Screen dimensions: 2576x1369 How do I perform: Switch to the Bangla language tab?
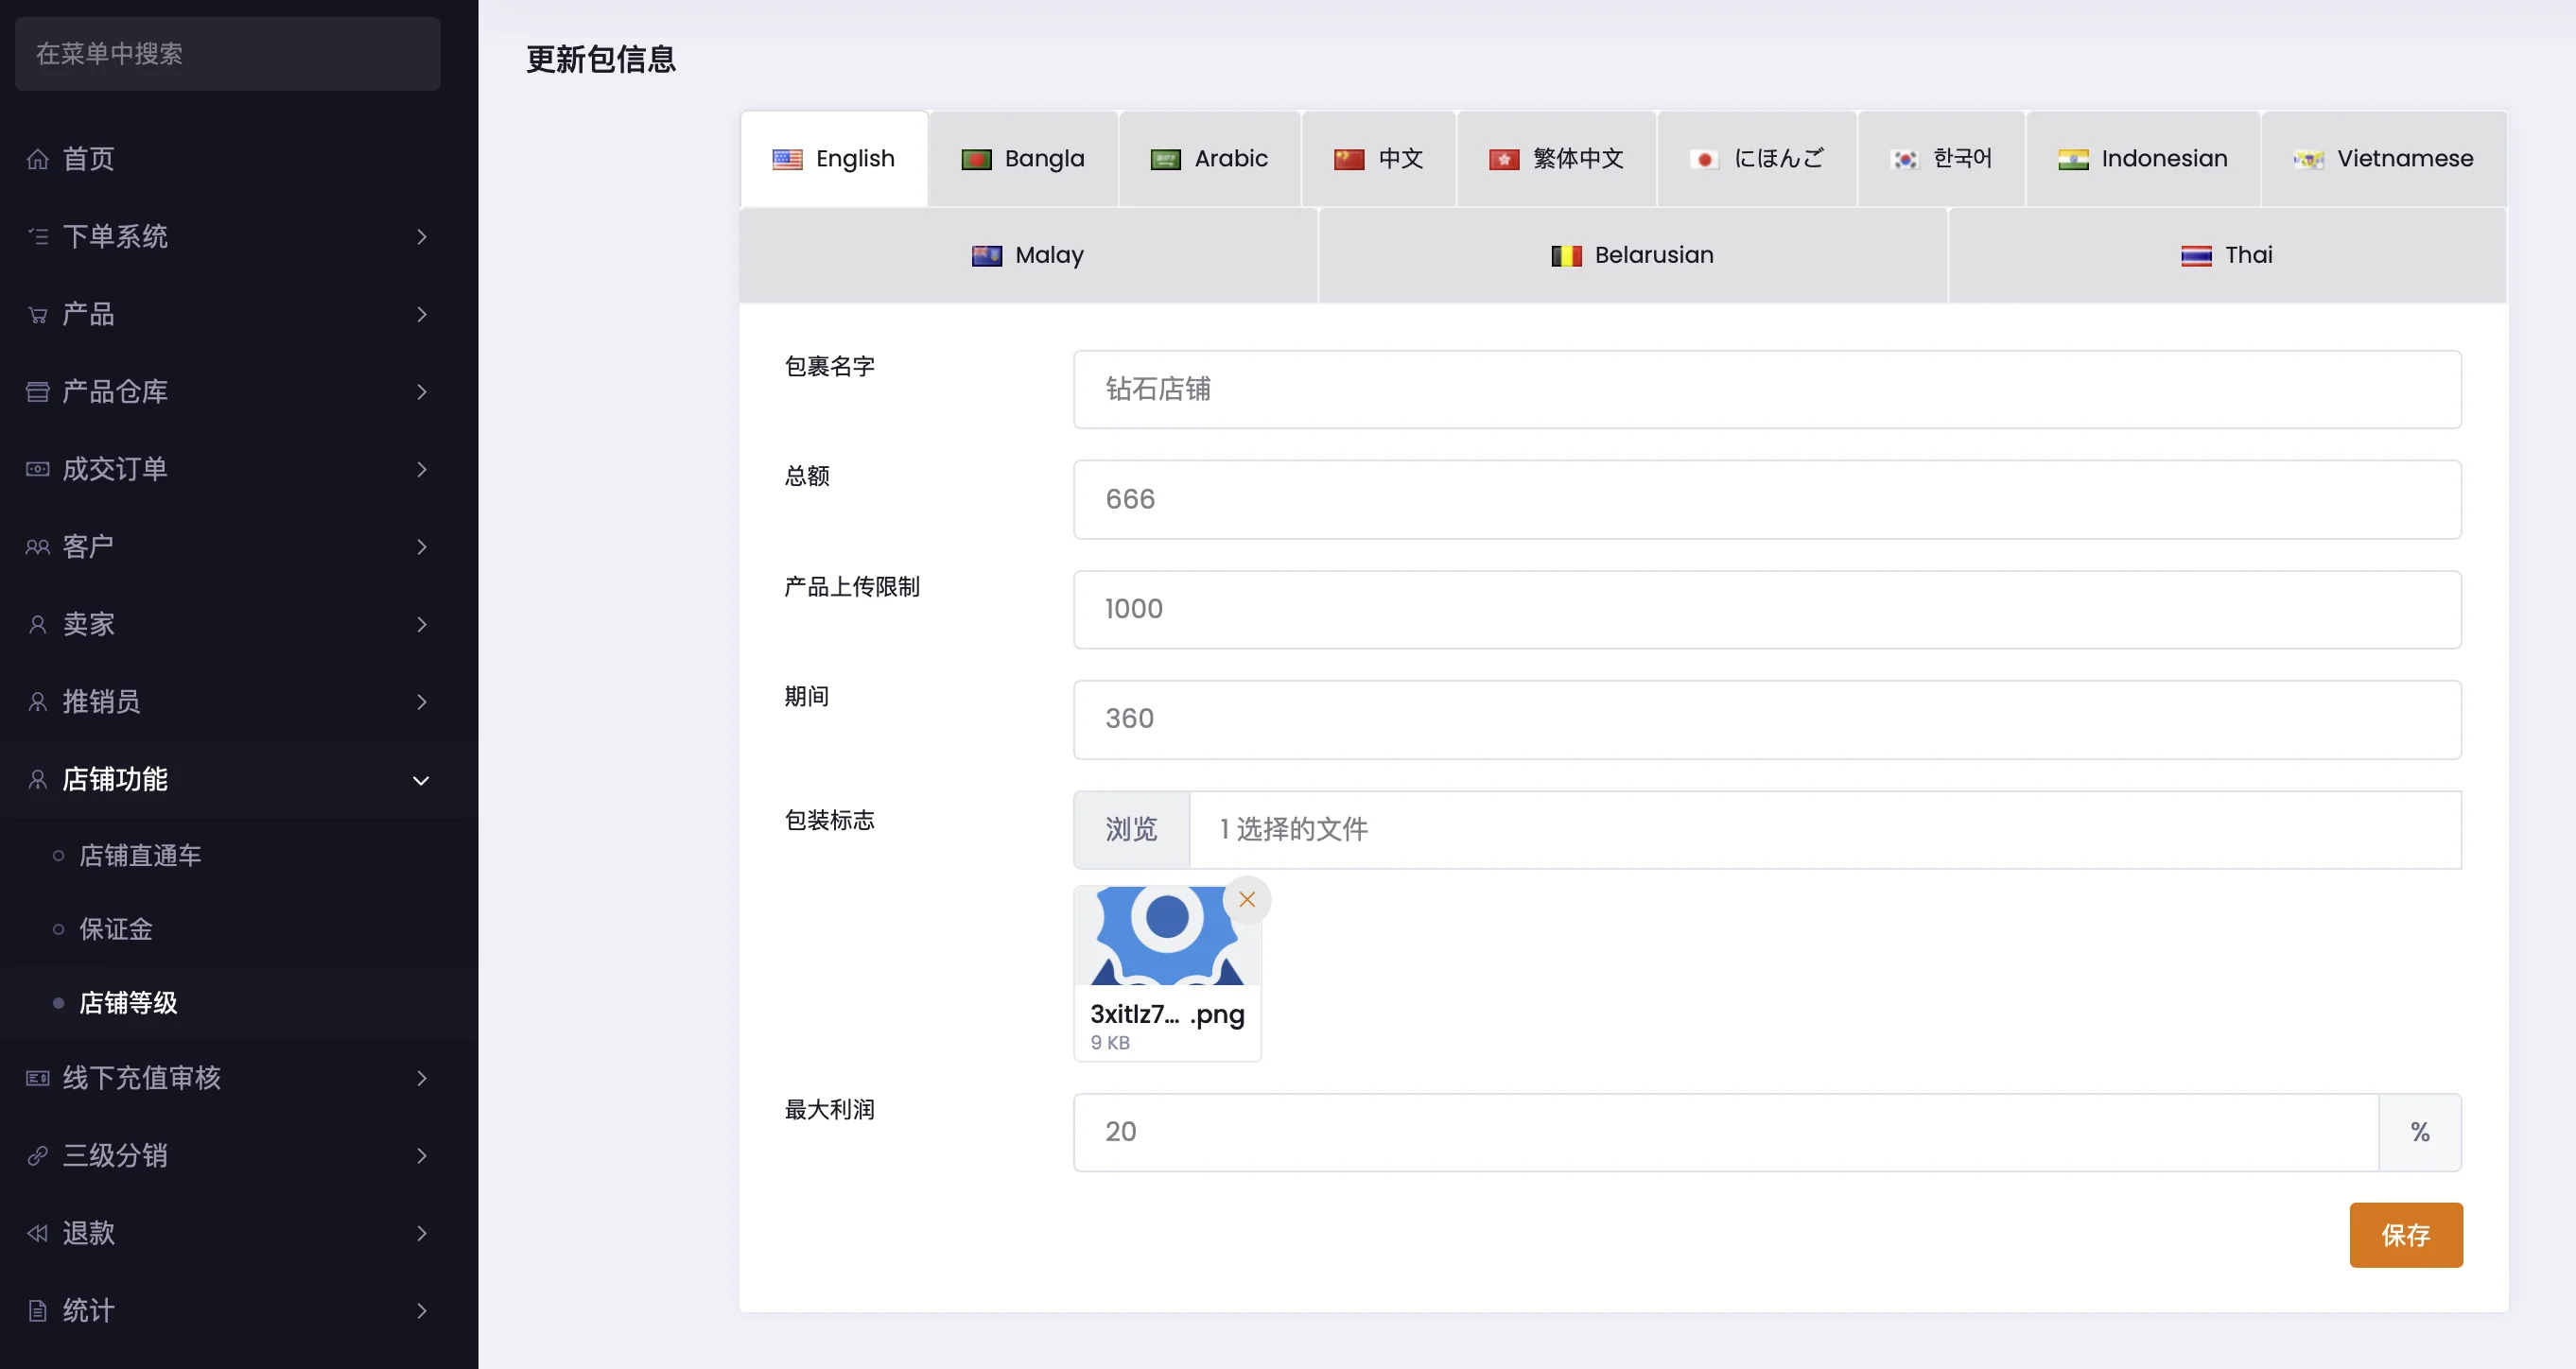tap(1022, 159)
